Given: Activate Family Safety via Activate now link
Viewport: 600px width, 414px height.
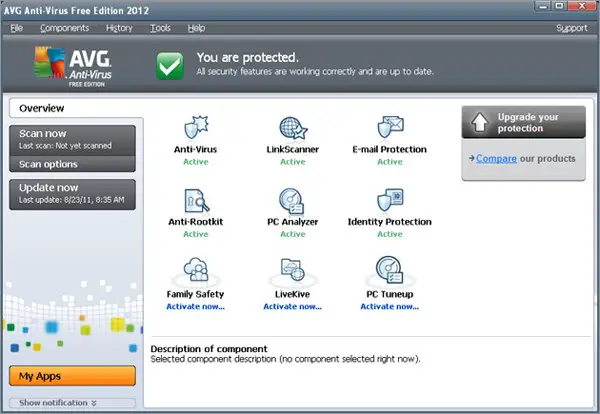Looking at the screenshot, I should click(x=196, y=306).
